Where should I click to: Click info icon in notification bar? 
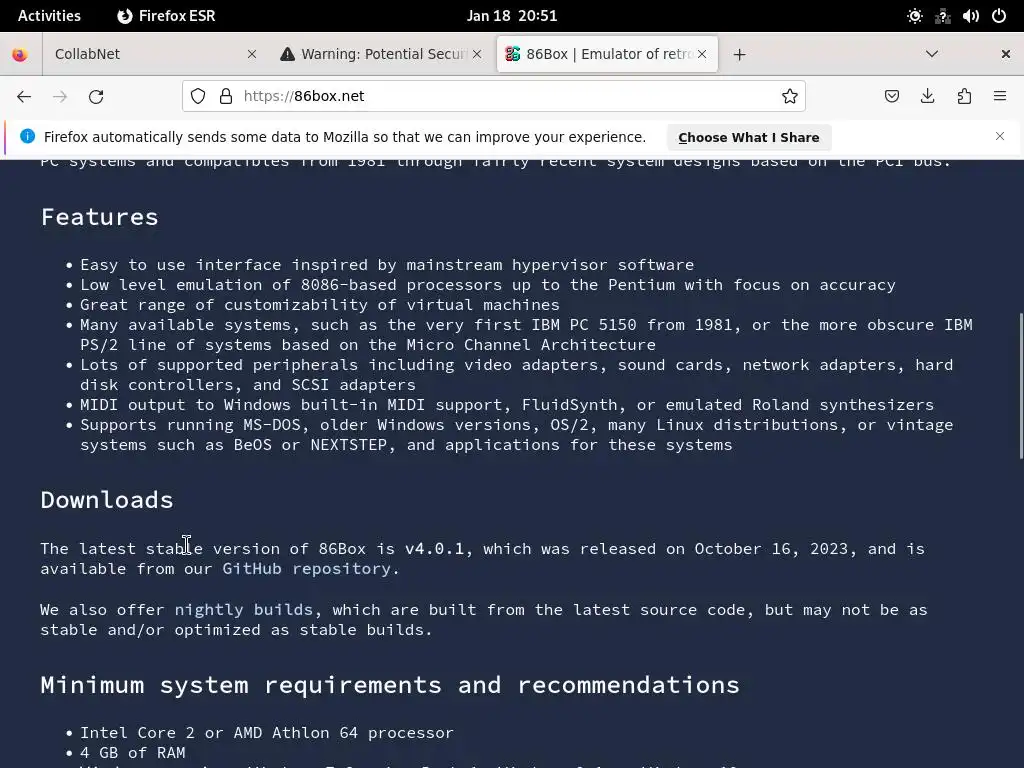[27, 136]
